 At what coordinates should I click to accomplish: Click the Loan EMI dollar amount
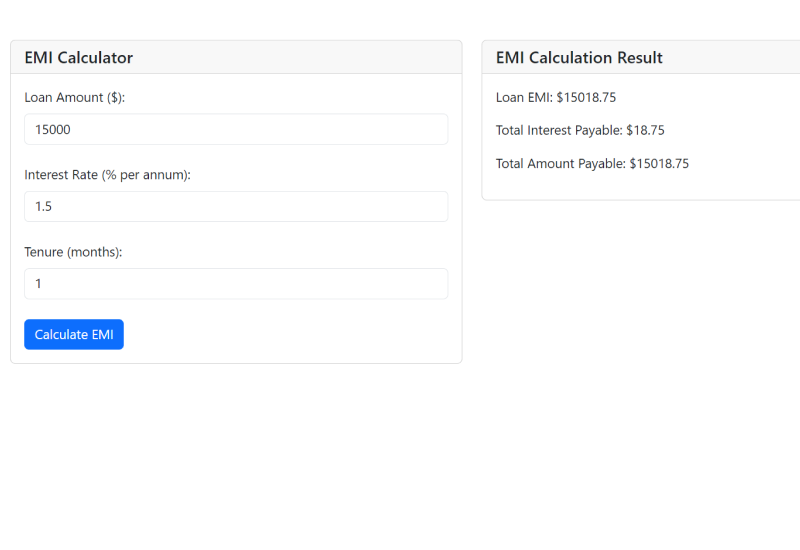tap(586, 98)
